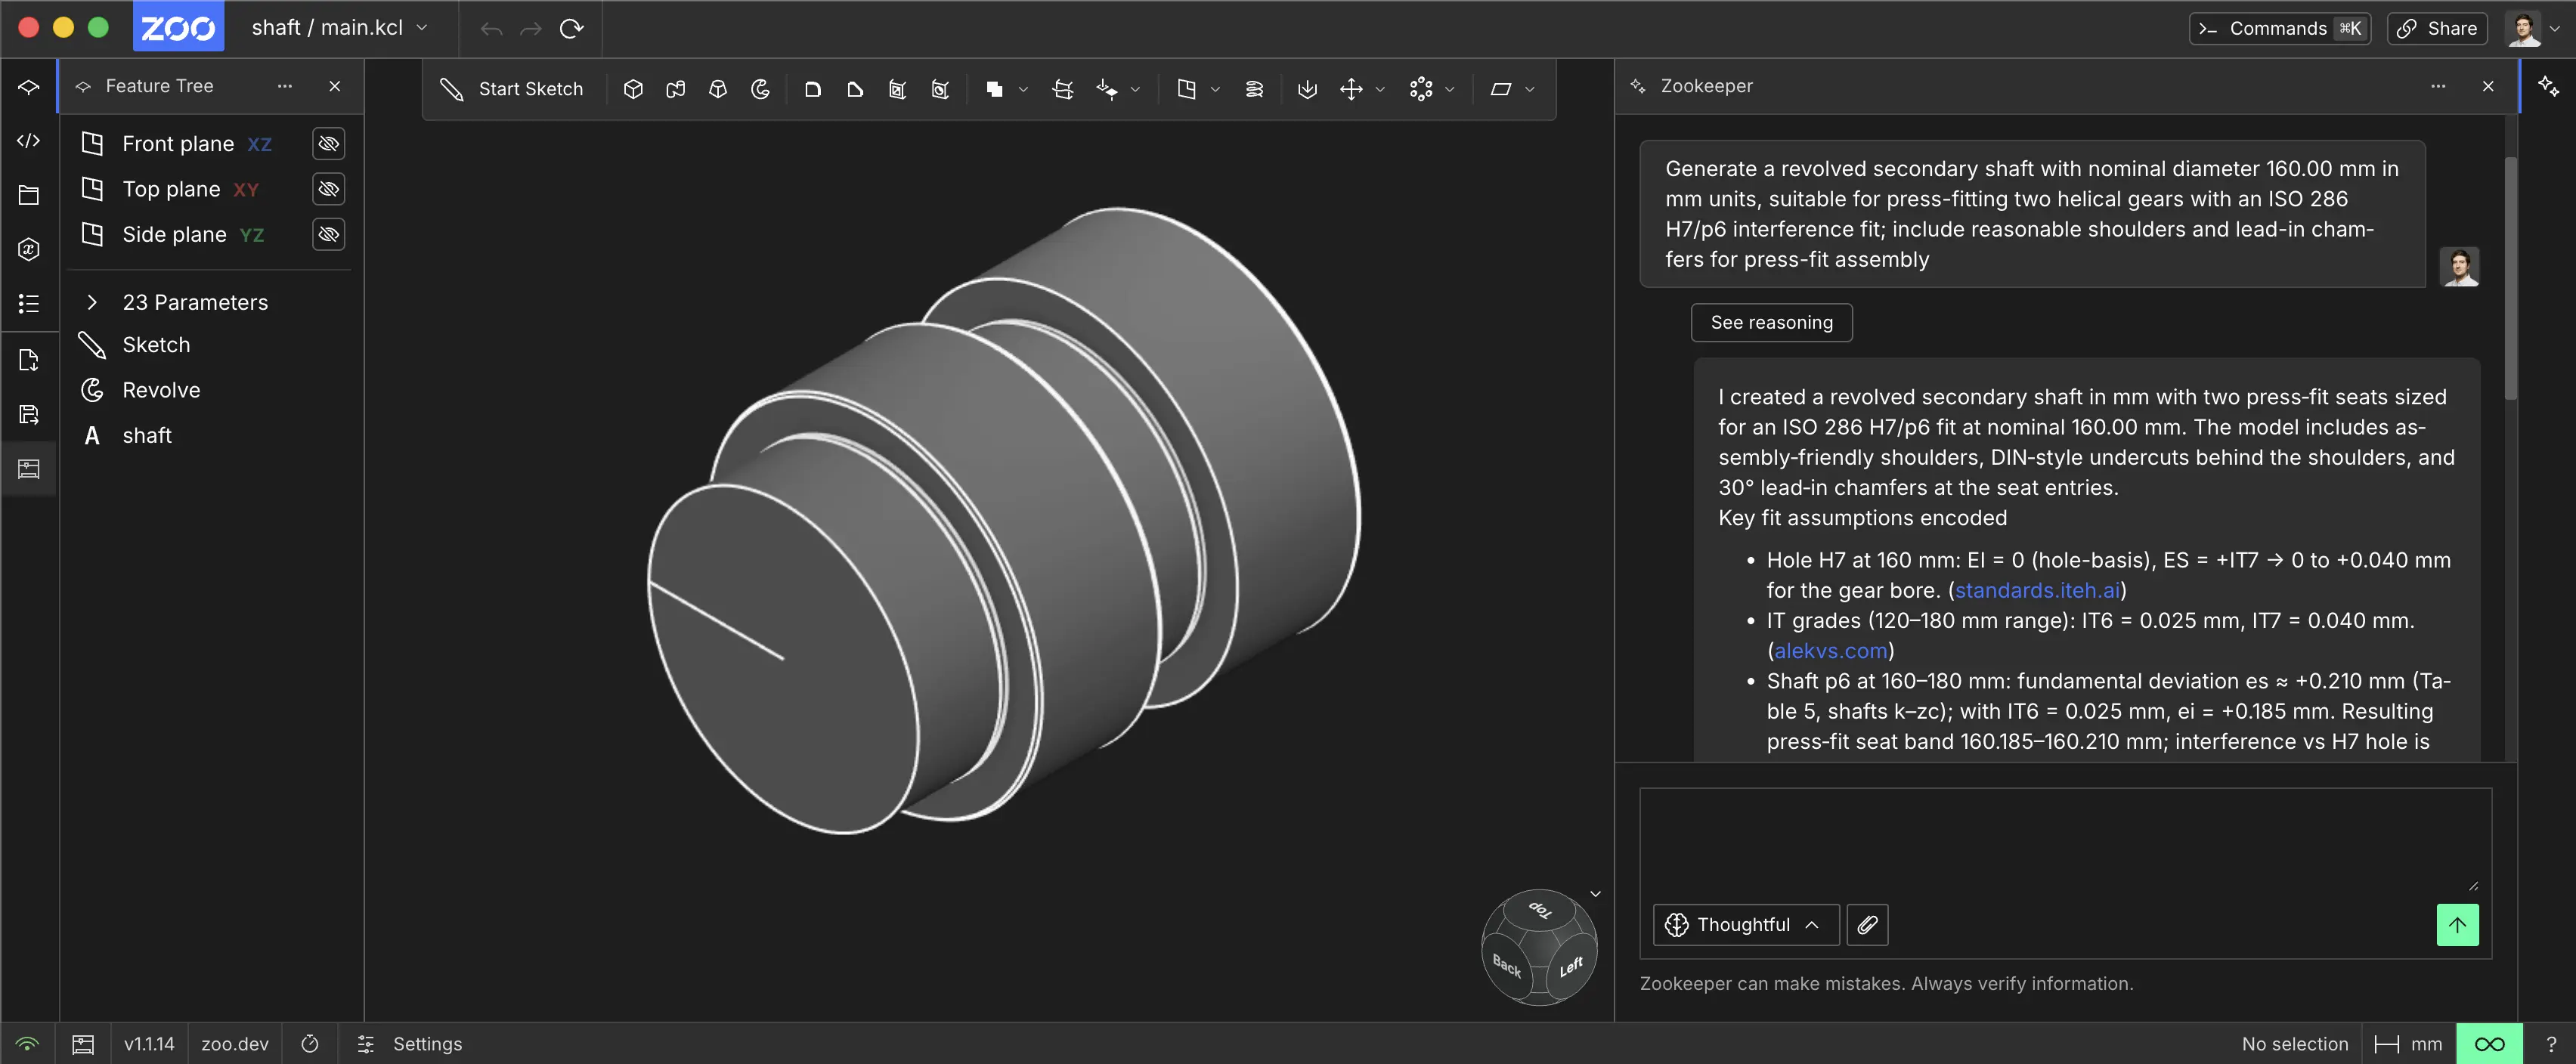Open the alekvs.com link

point(1830,650)
